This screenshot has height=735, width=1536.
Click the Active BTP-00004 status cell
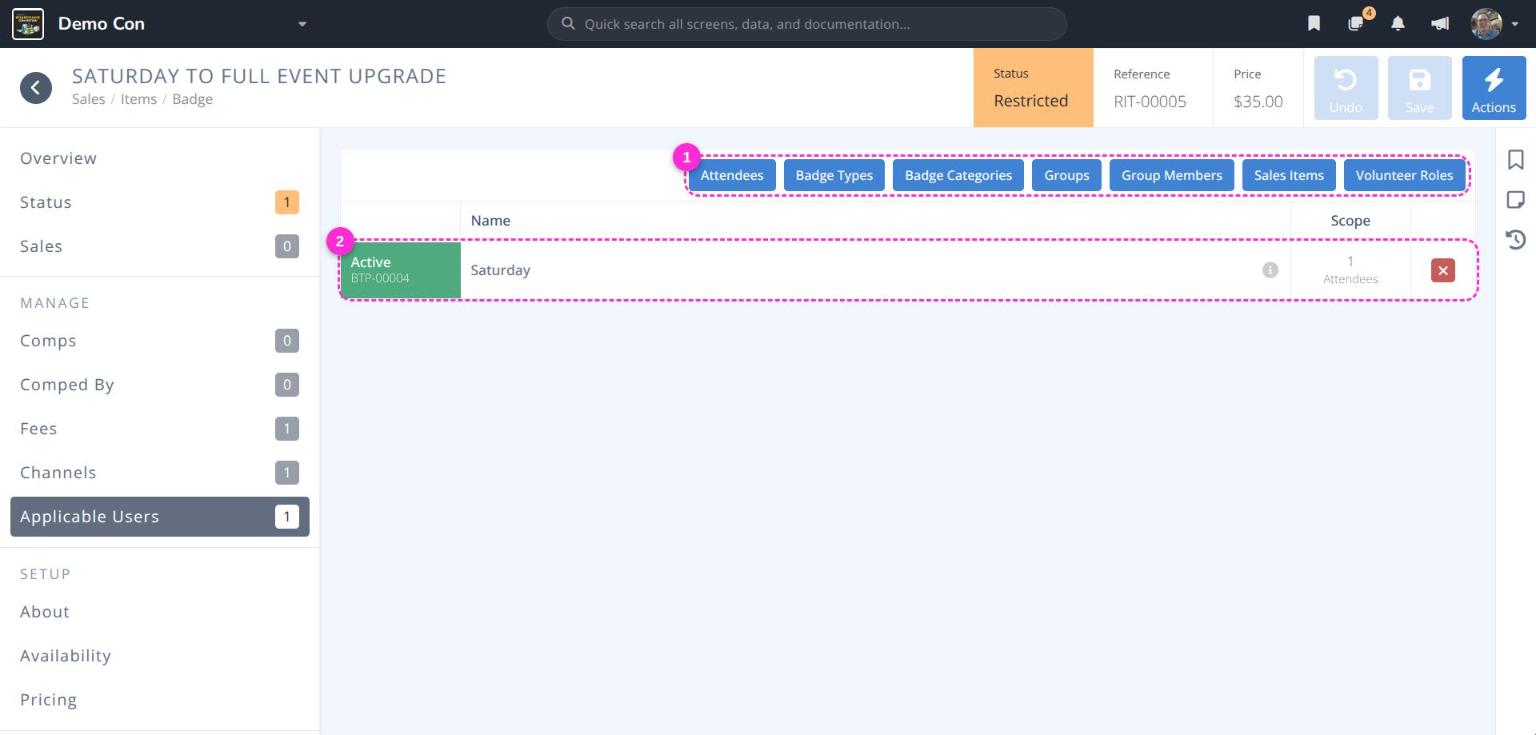(x=400, y=270)
